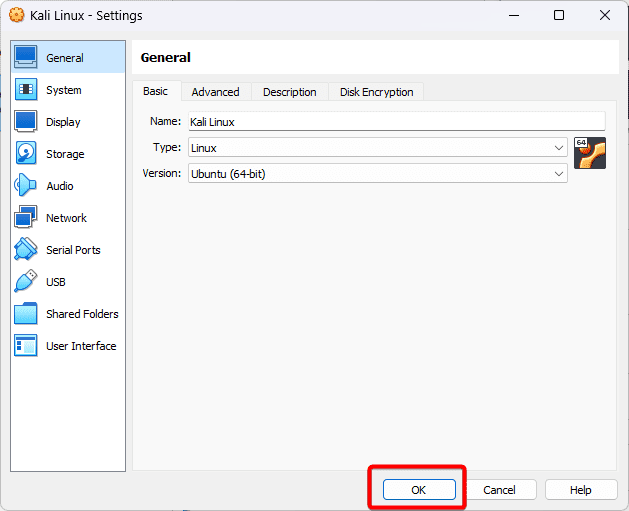Open the System settings icon
This screenshot has height=511, width=629.
pyautogui.click(x=26, y=89)
